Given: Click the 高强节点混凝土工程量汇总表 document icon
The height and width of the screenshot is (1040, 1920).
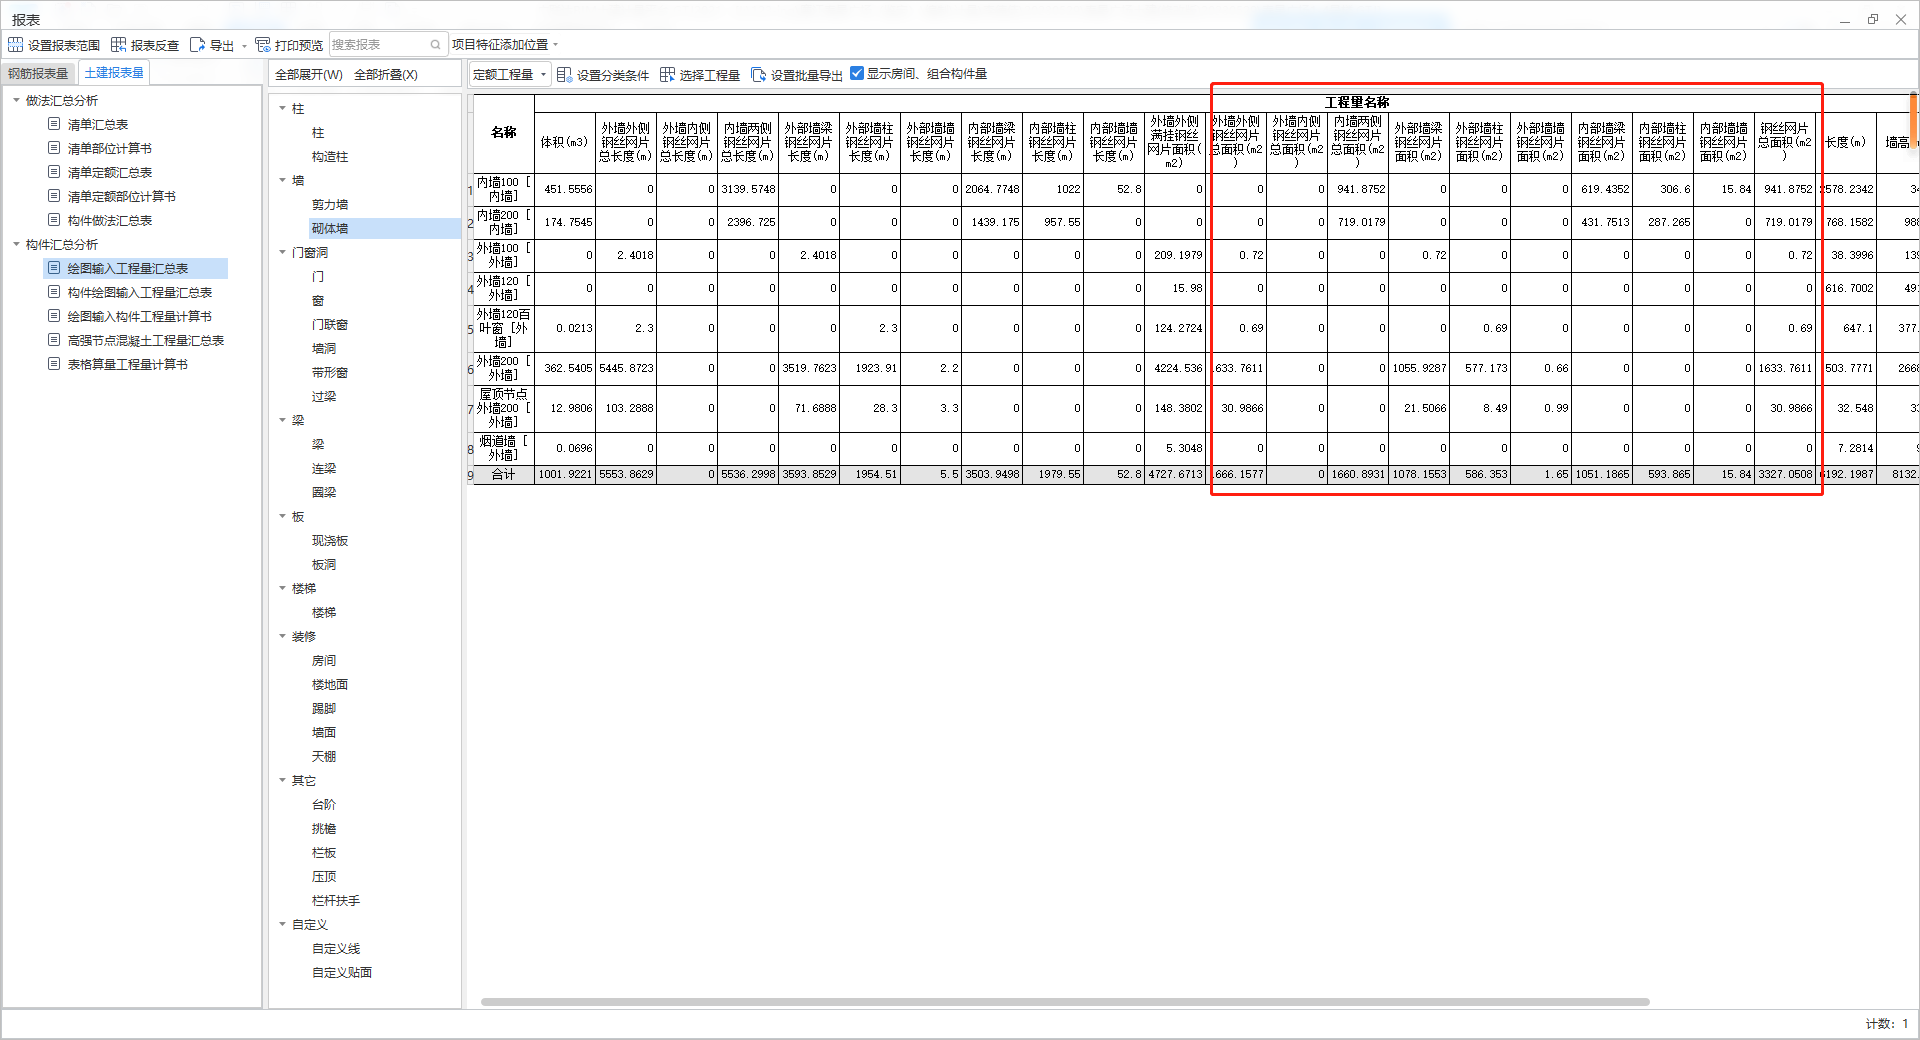Looking at the screenshot, I should (x=54, y=340).
